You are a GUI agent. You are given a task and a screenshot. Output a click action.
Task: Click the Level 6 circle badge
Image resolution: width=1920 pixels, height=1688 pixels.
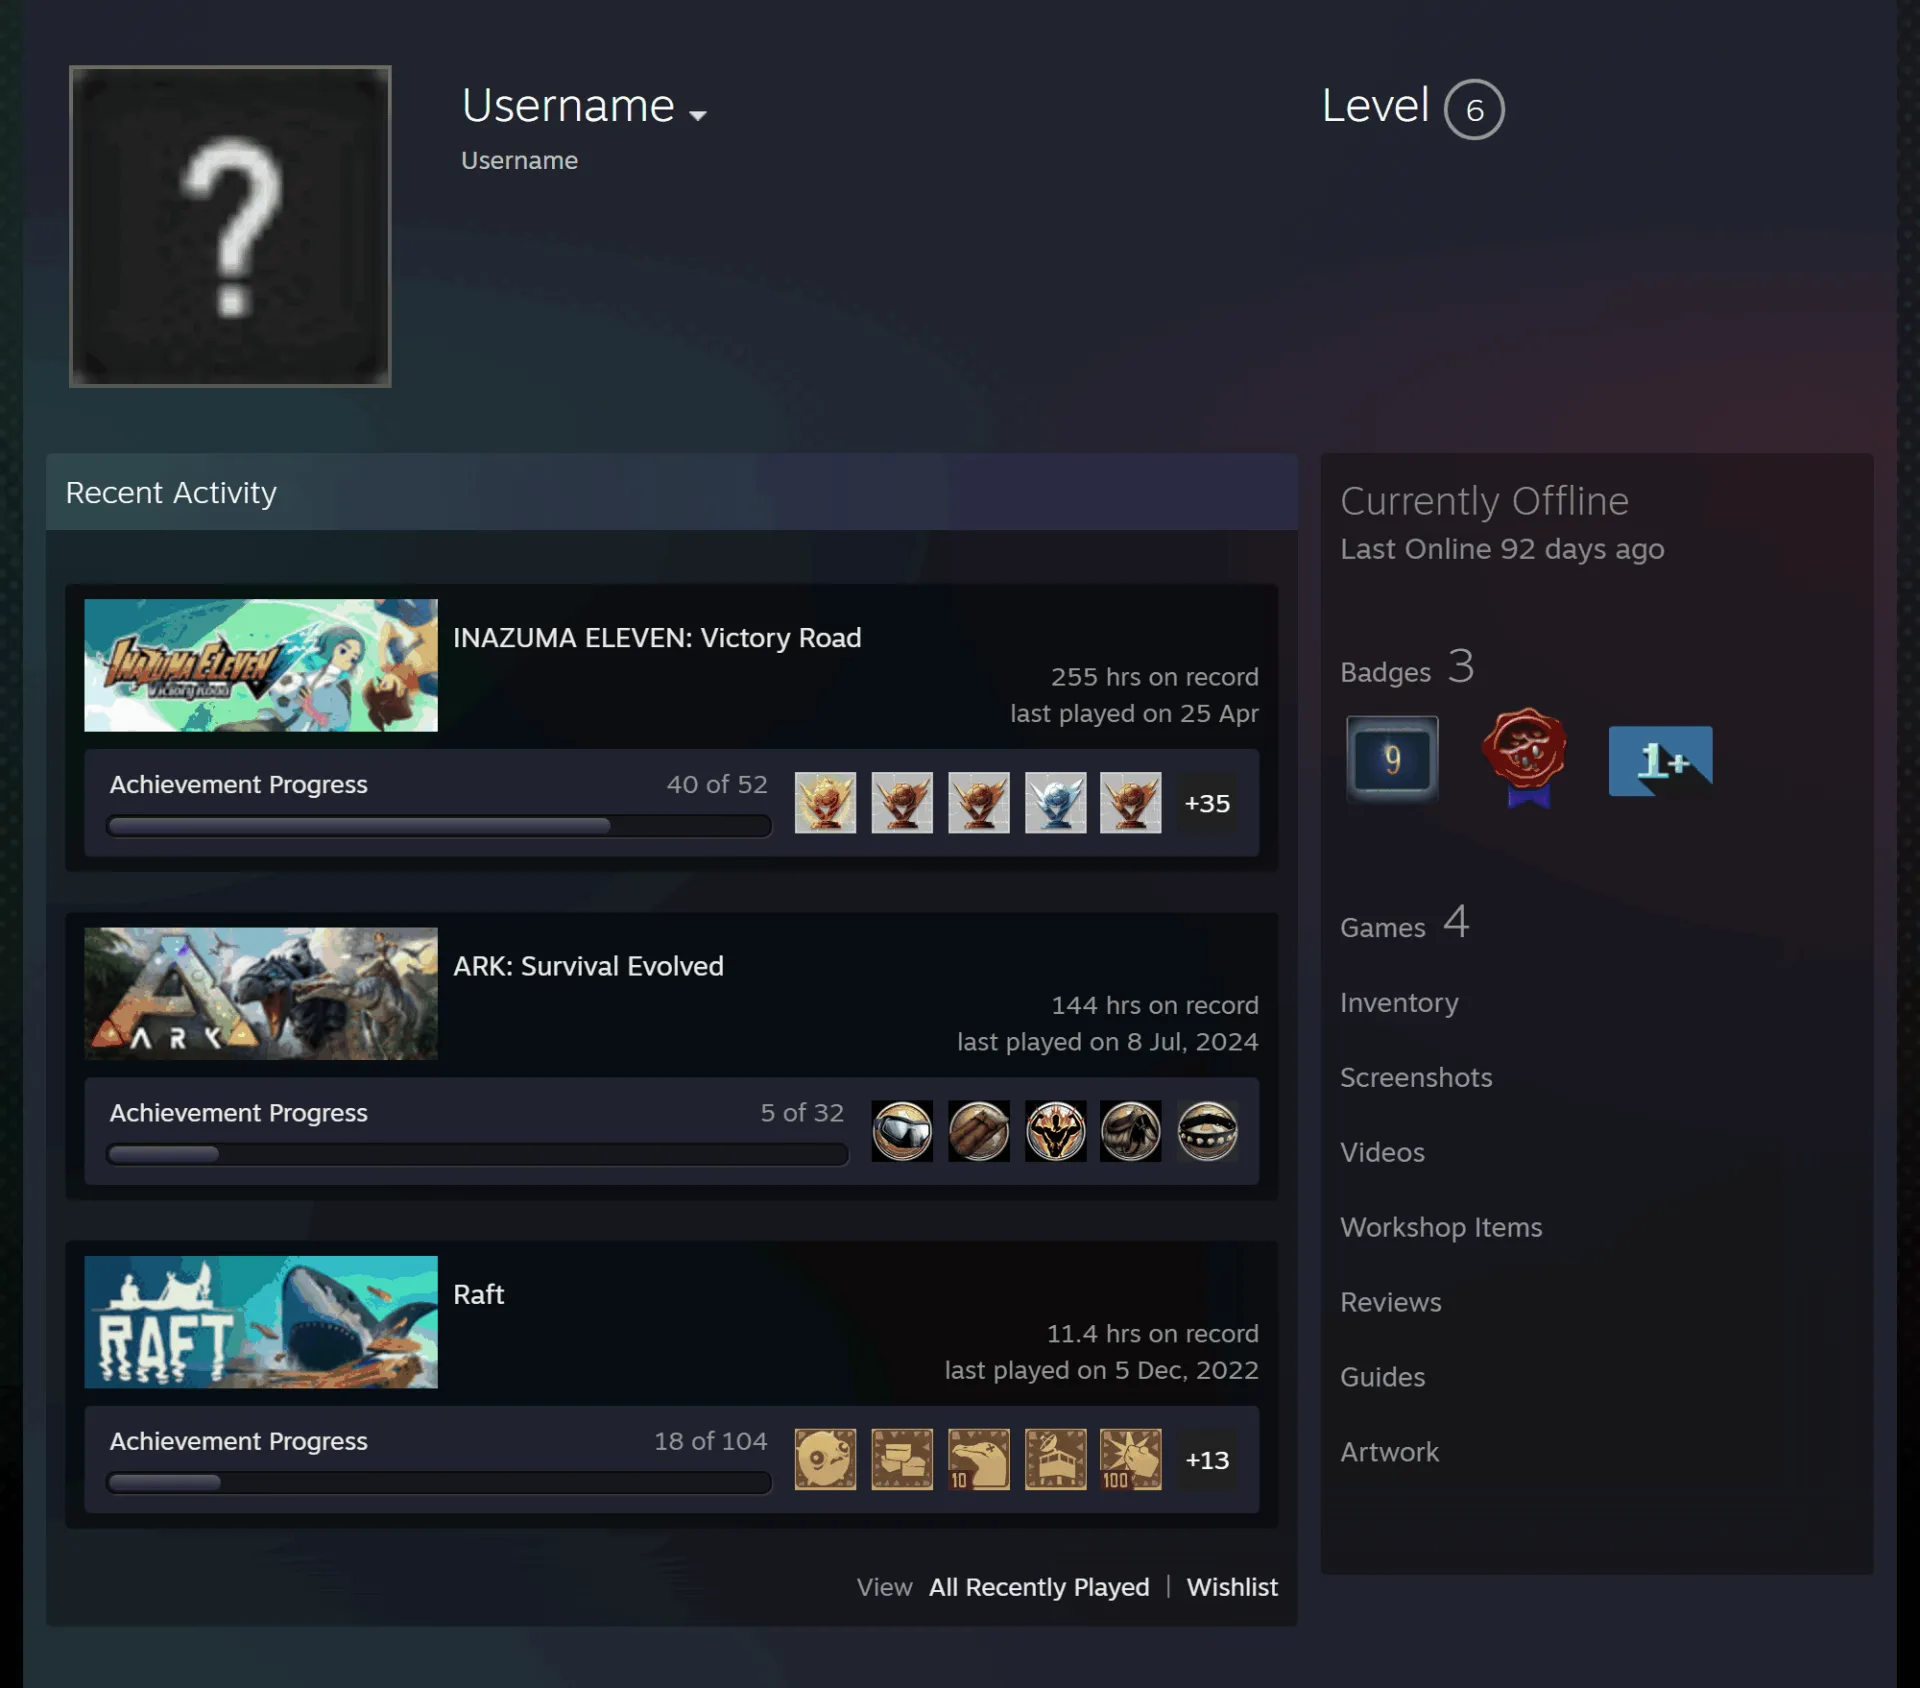point(1474,109)
